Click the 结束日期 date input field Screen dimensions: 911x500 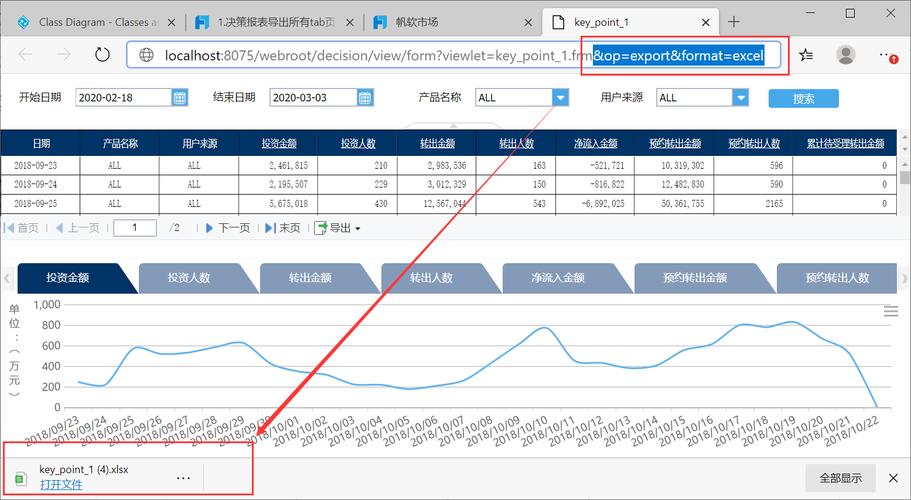313,98
